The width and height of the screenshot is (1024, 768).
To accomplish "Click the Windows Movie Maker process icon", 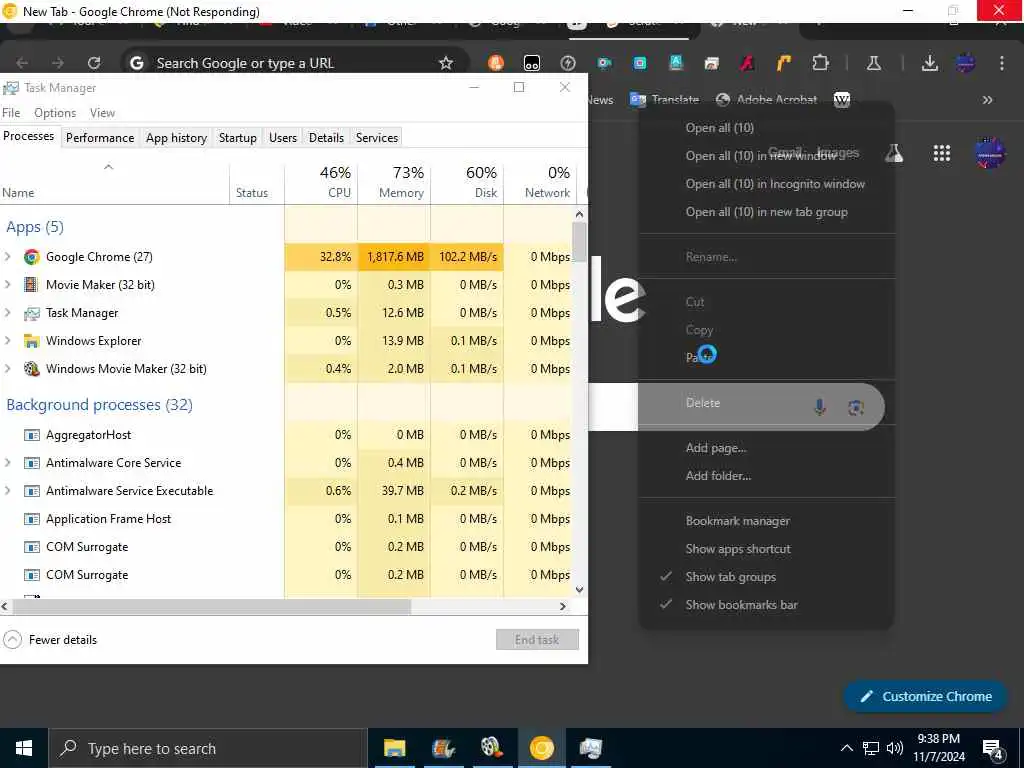I will 31,368.
